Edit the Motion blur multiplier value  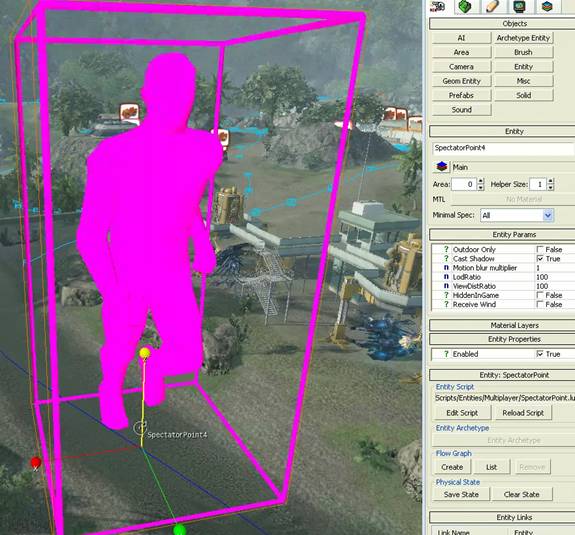tap(555, 268)
